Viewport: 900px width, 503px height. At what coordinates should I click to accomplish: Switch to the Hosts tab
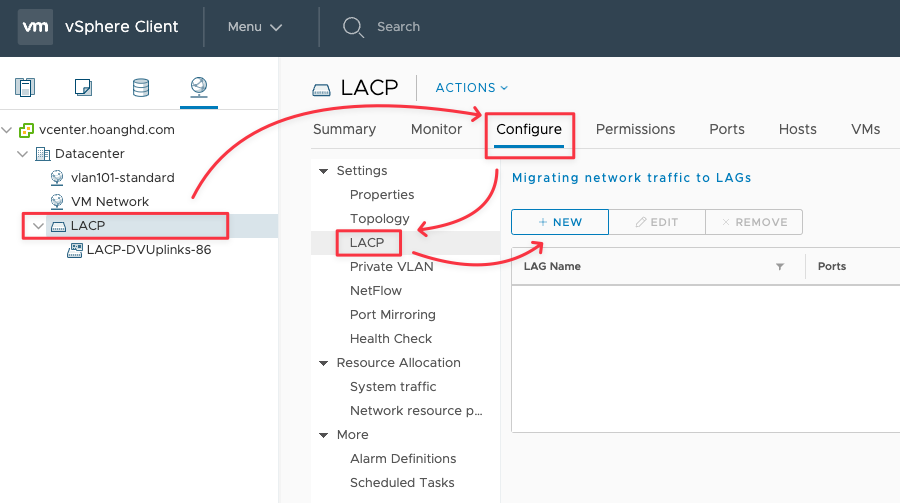tap(797, 129)
